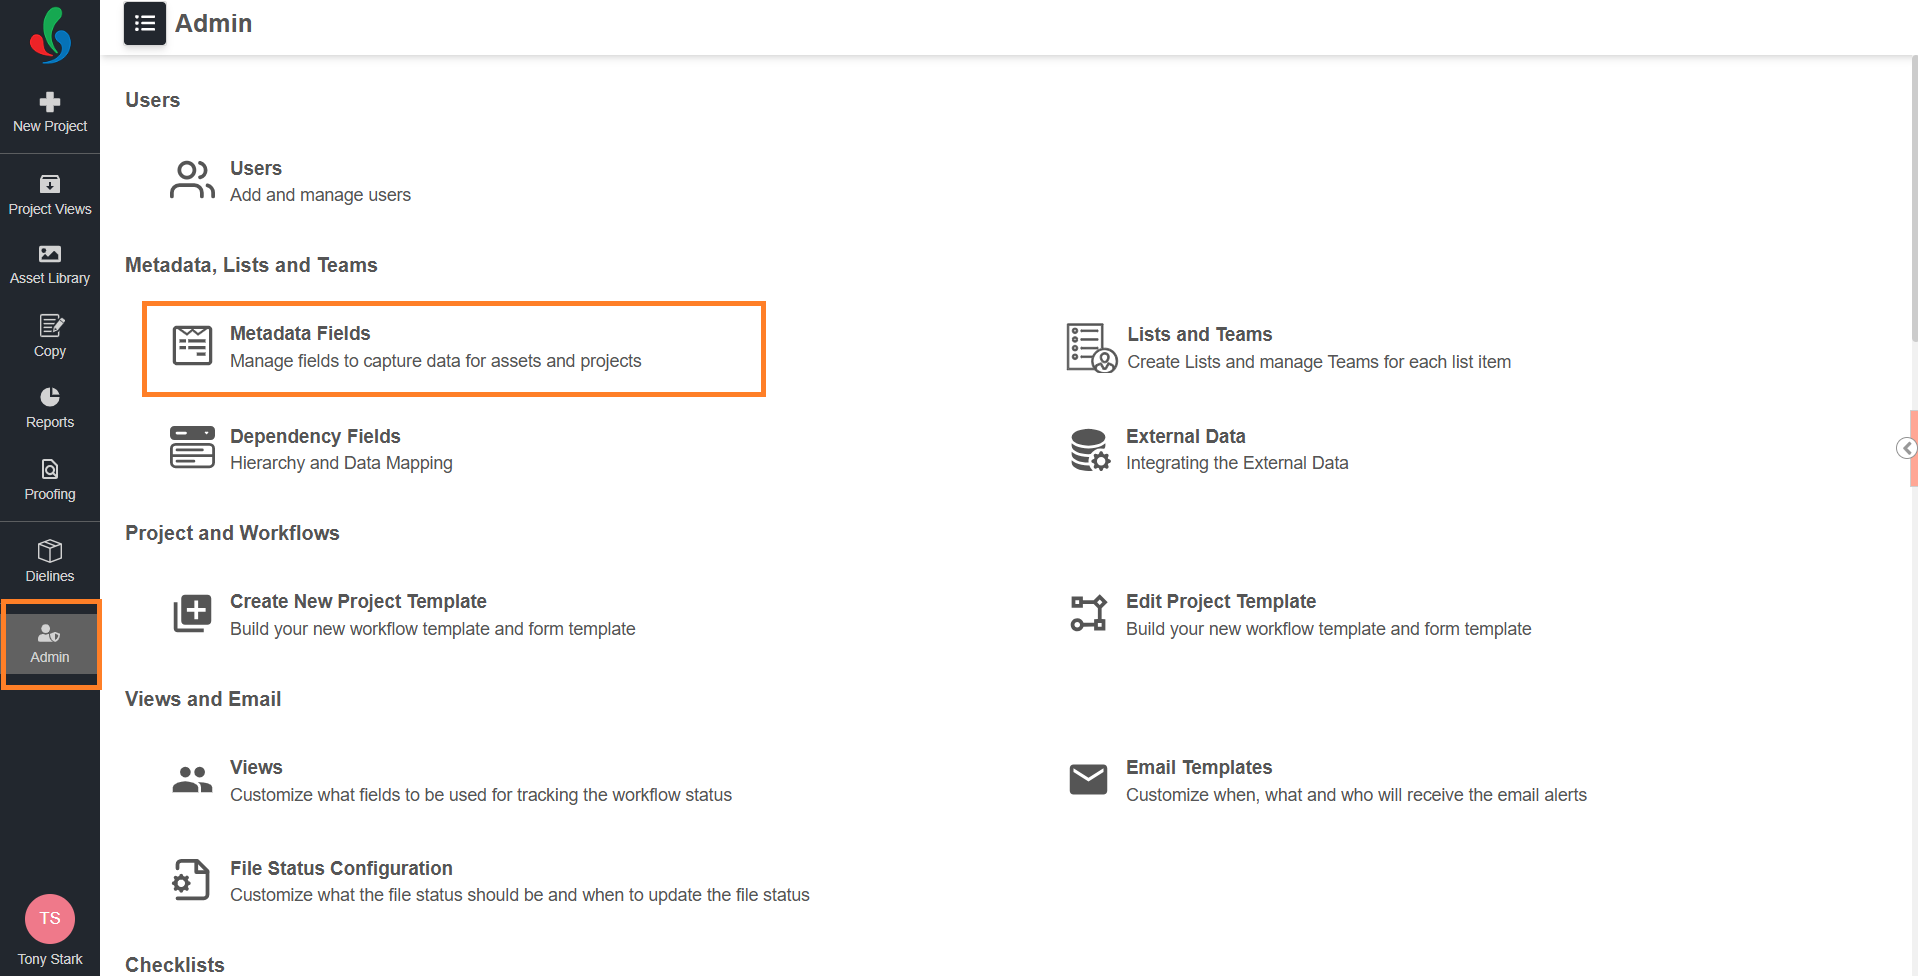Go to the Proofing section
1918x976 pixels.
50,480
